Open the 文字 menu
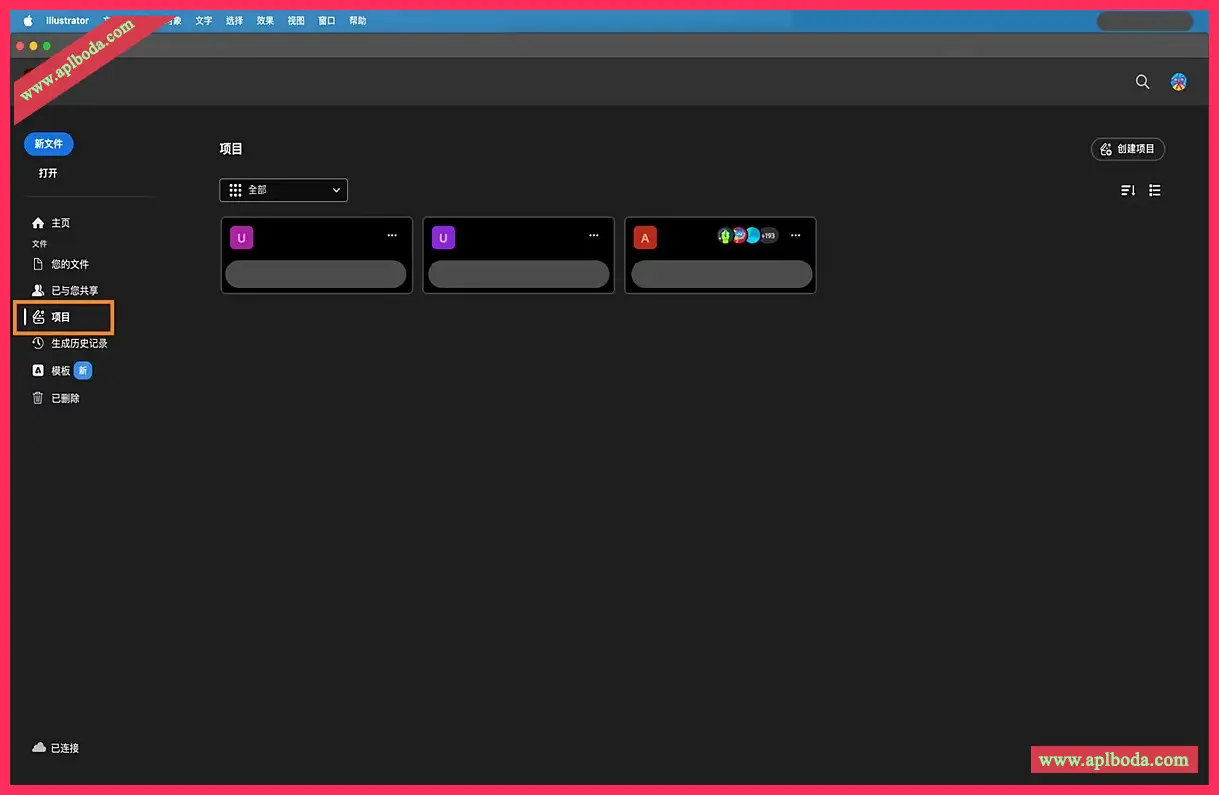 point(204,20)
